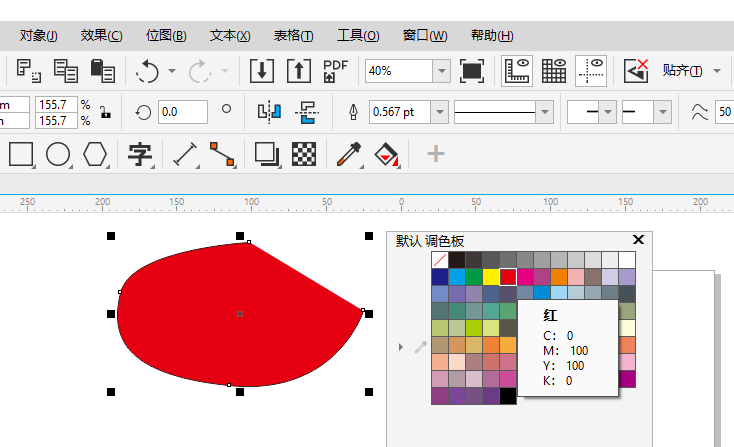Click the lower 155.7 scale percentage field

tap(56, 120)
